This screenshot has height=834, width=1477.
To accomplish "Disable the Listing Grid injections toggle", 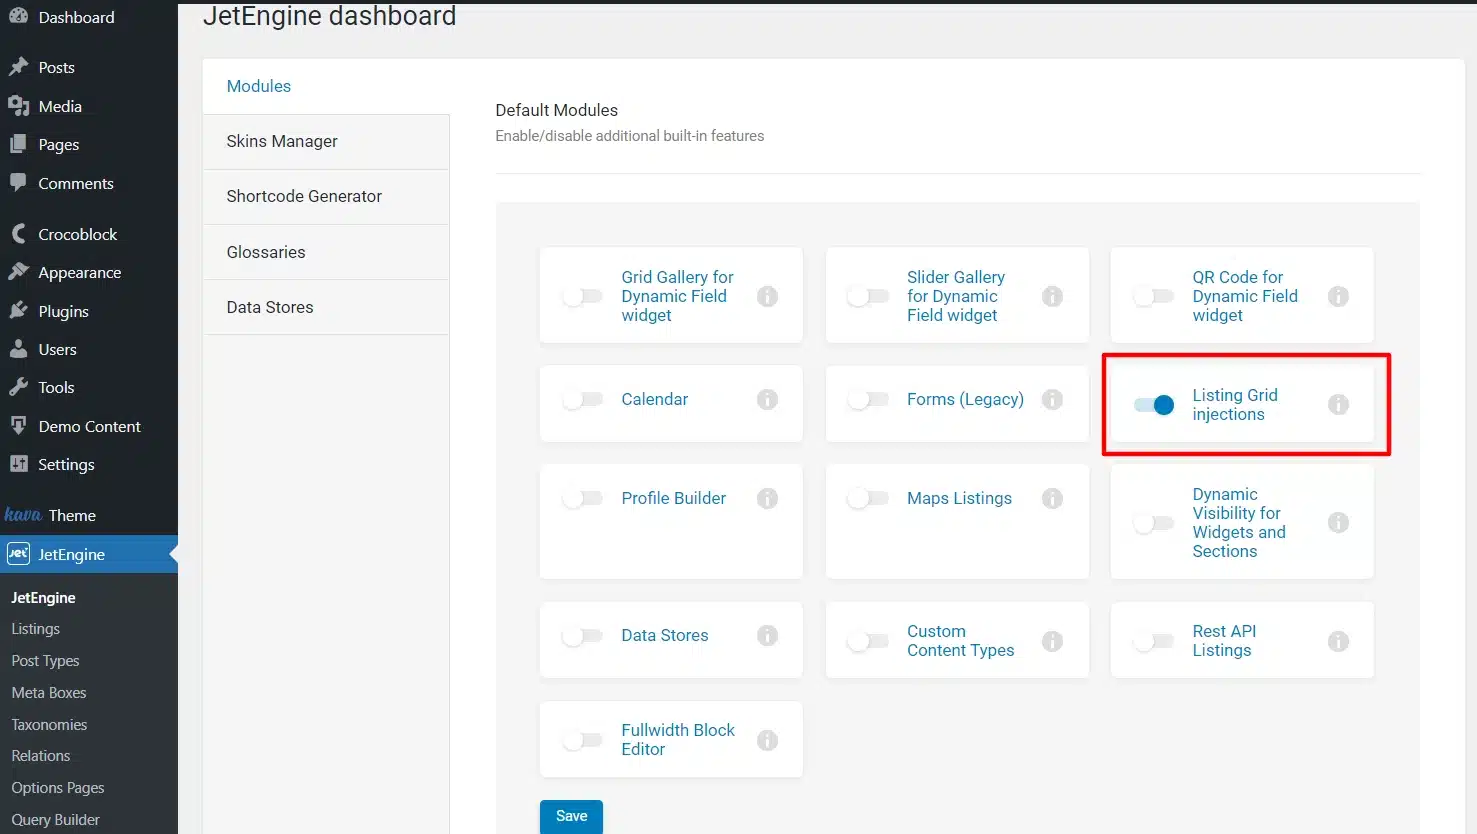I will (x=1154, y=405).
